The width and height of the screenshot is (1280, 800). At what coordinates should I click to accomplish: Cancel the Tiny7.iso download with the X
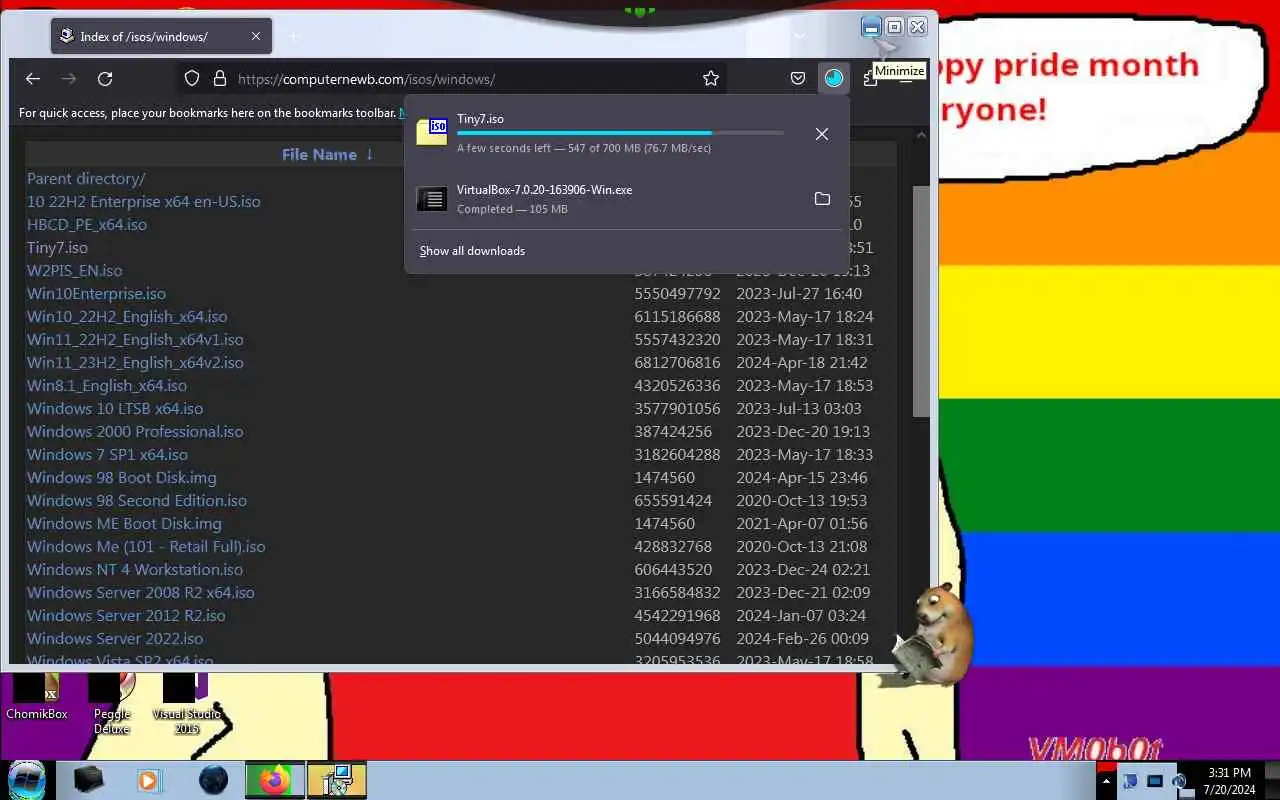(822, 134)
